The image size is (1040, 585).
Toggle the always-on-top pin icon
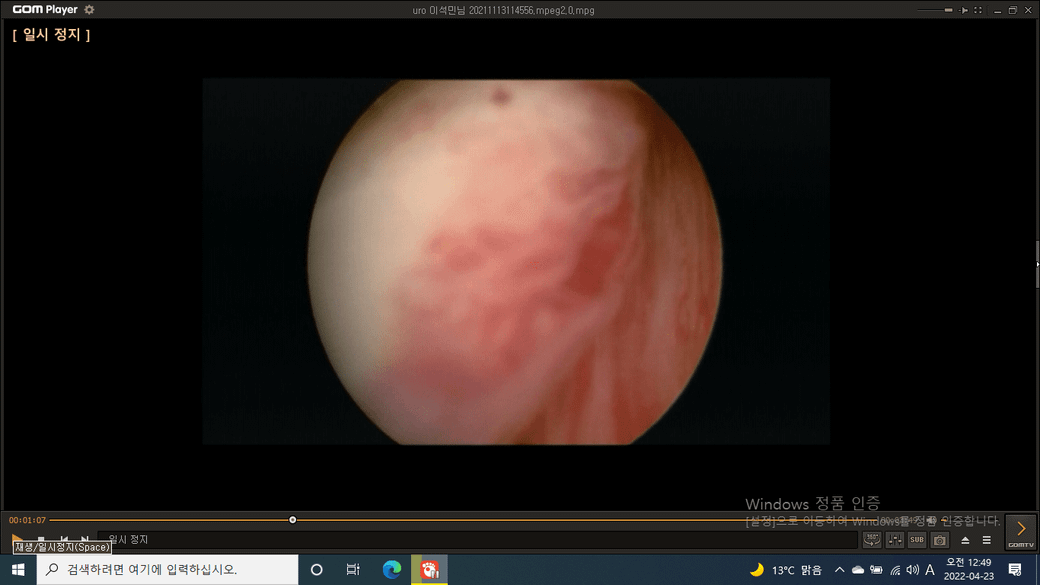(964, 10)
